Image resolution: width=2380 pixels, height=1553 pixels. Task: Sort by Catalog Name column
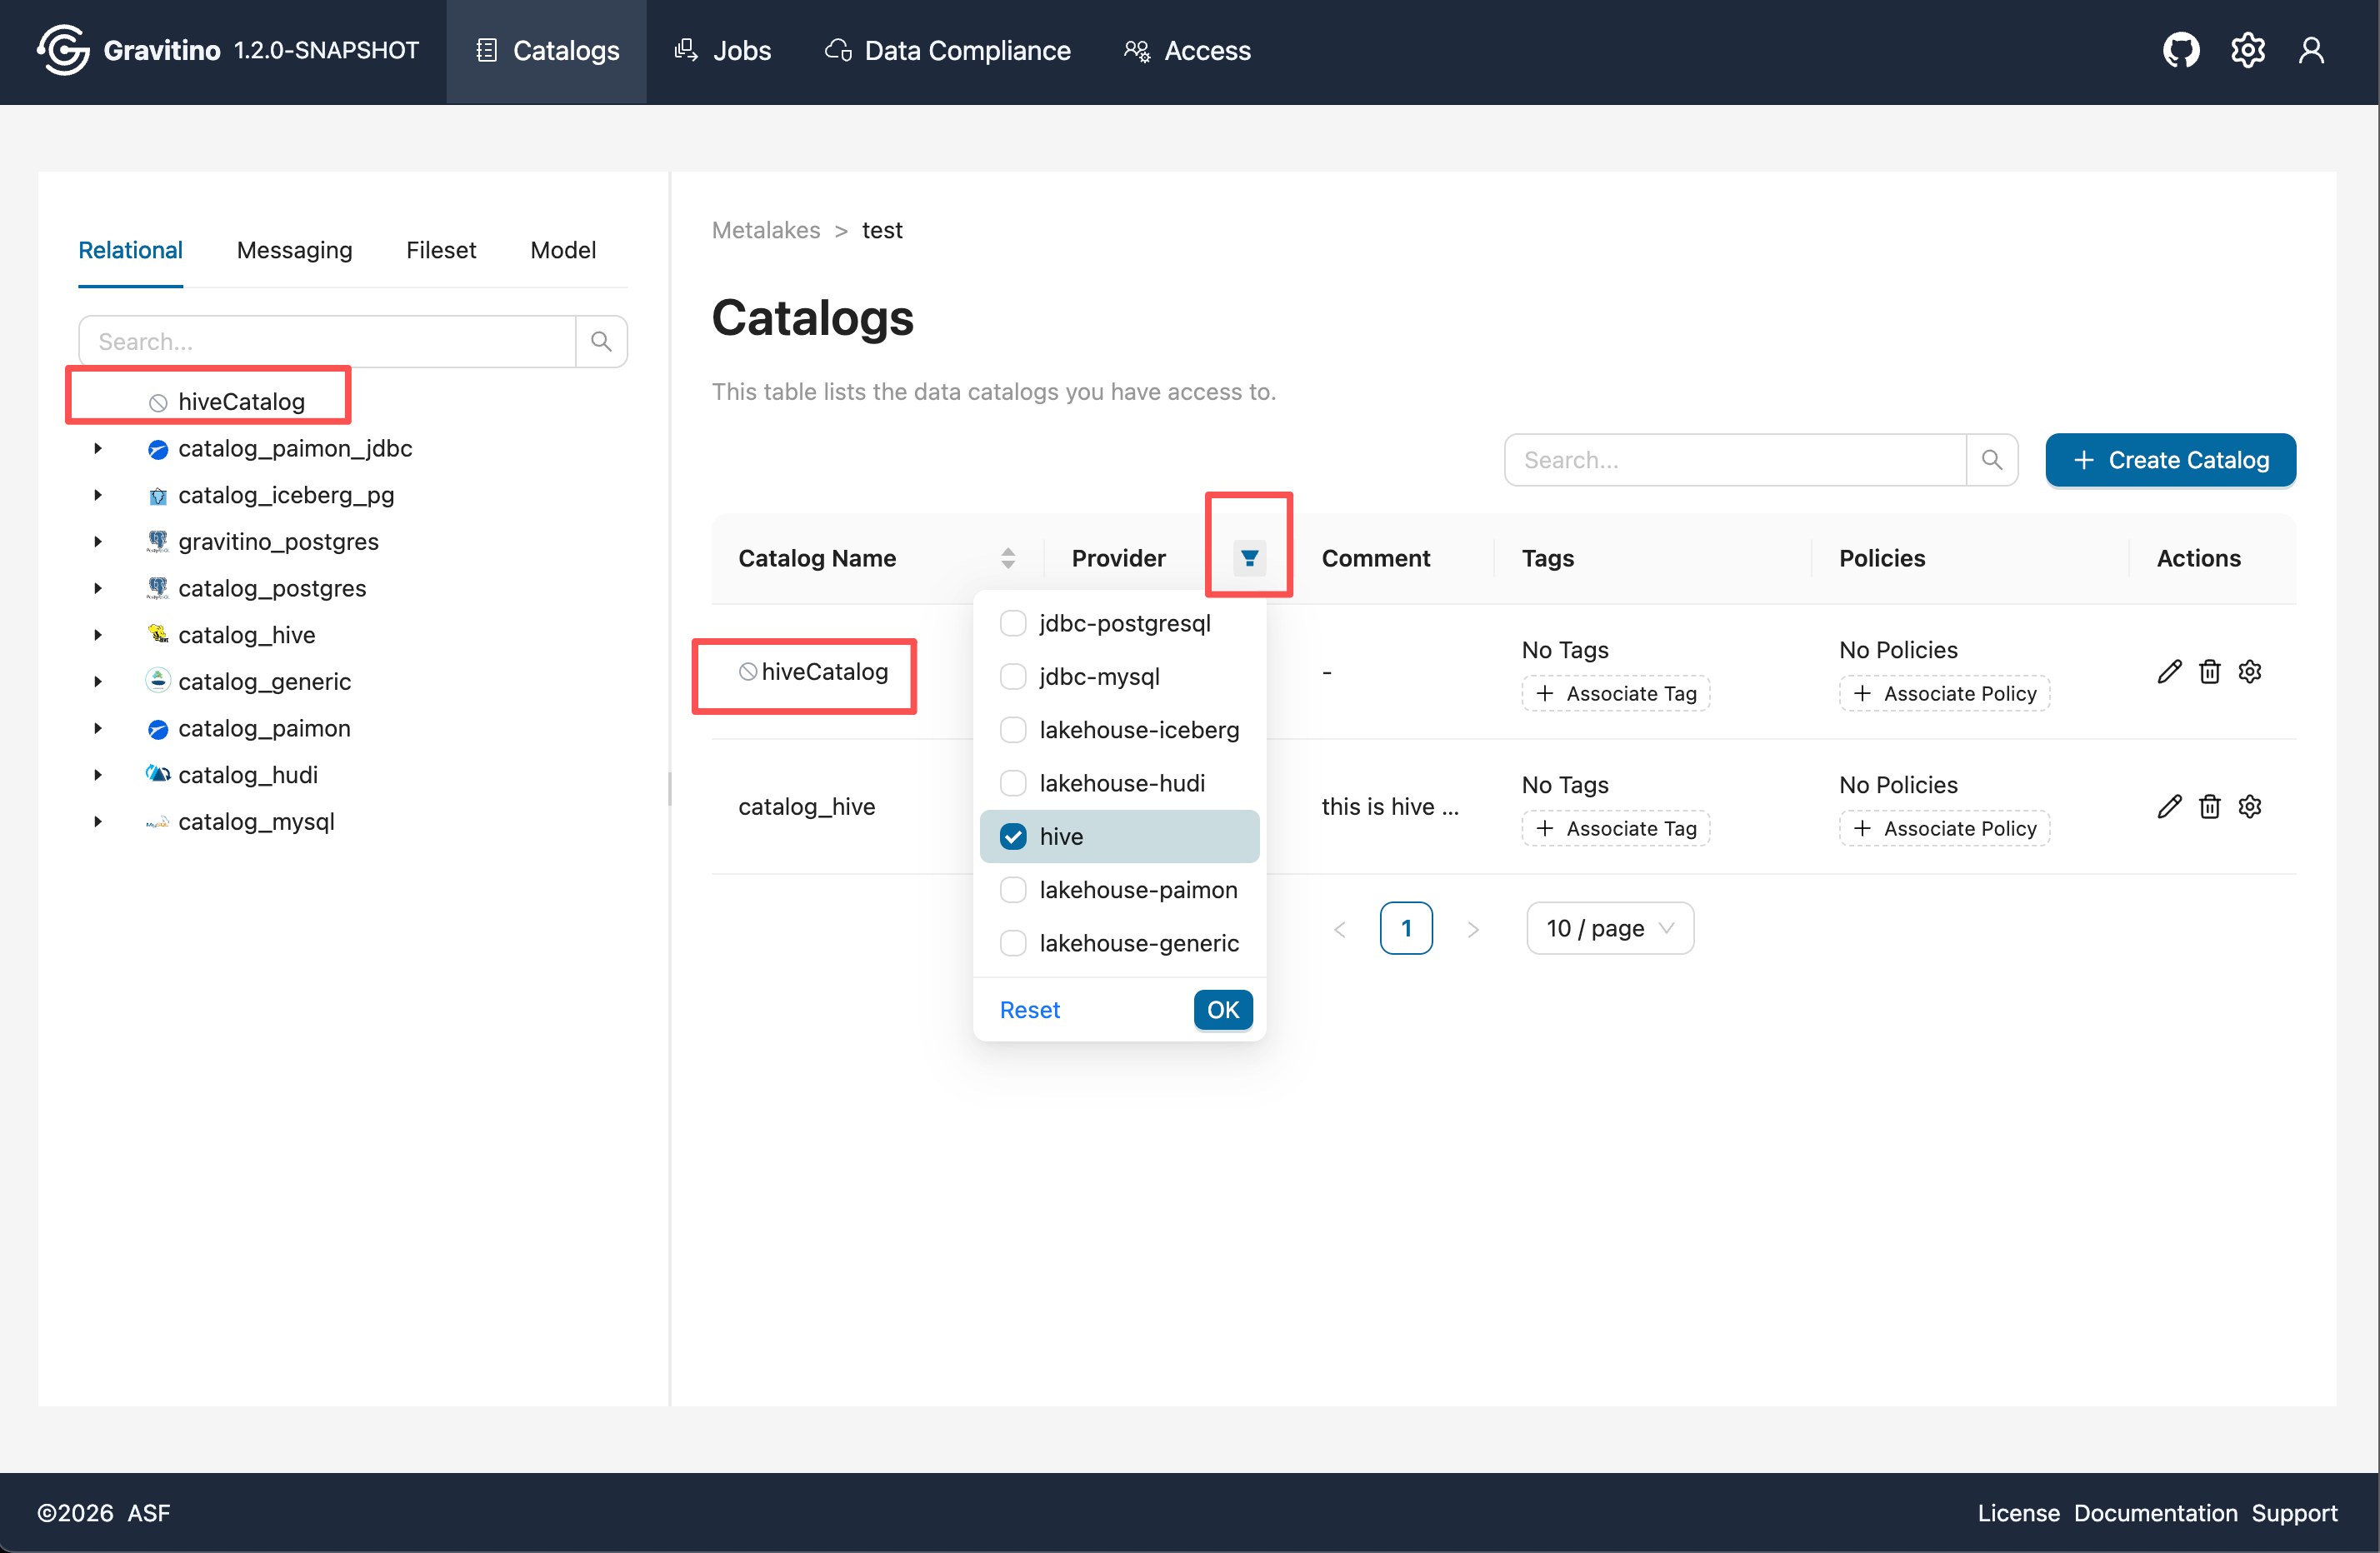[x=1008, y=558]
